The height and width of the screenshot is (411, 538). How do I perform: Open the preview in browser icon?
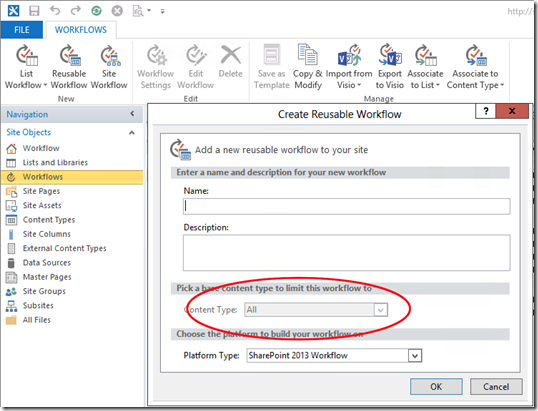click(x=138, y=11)
